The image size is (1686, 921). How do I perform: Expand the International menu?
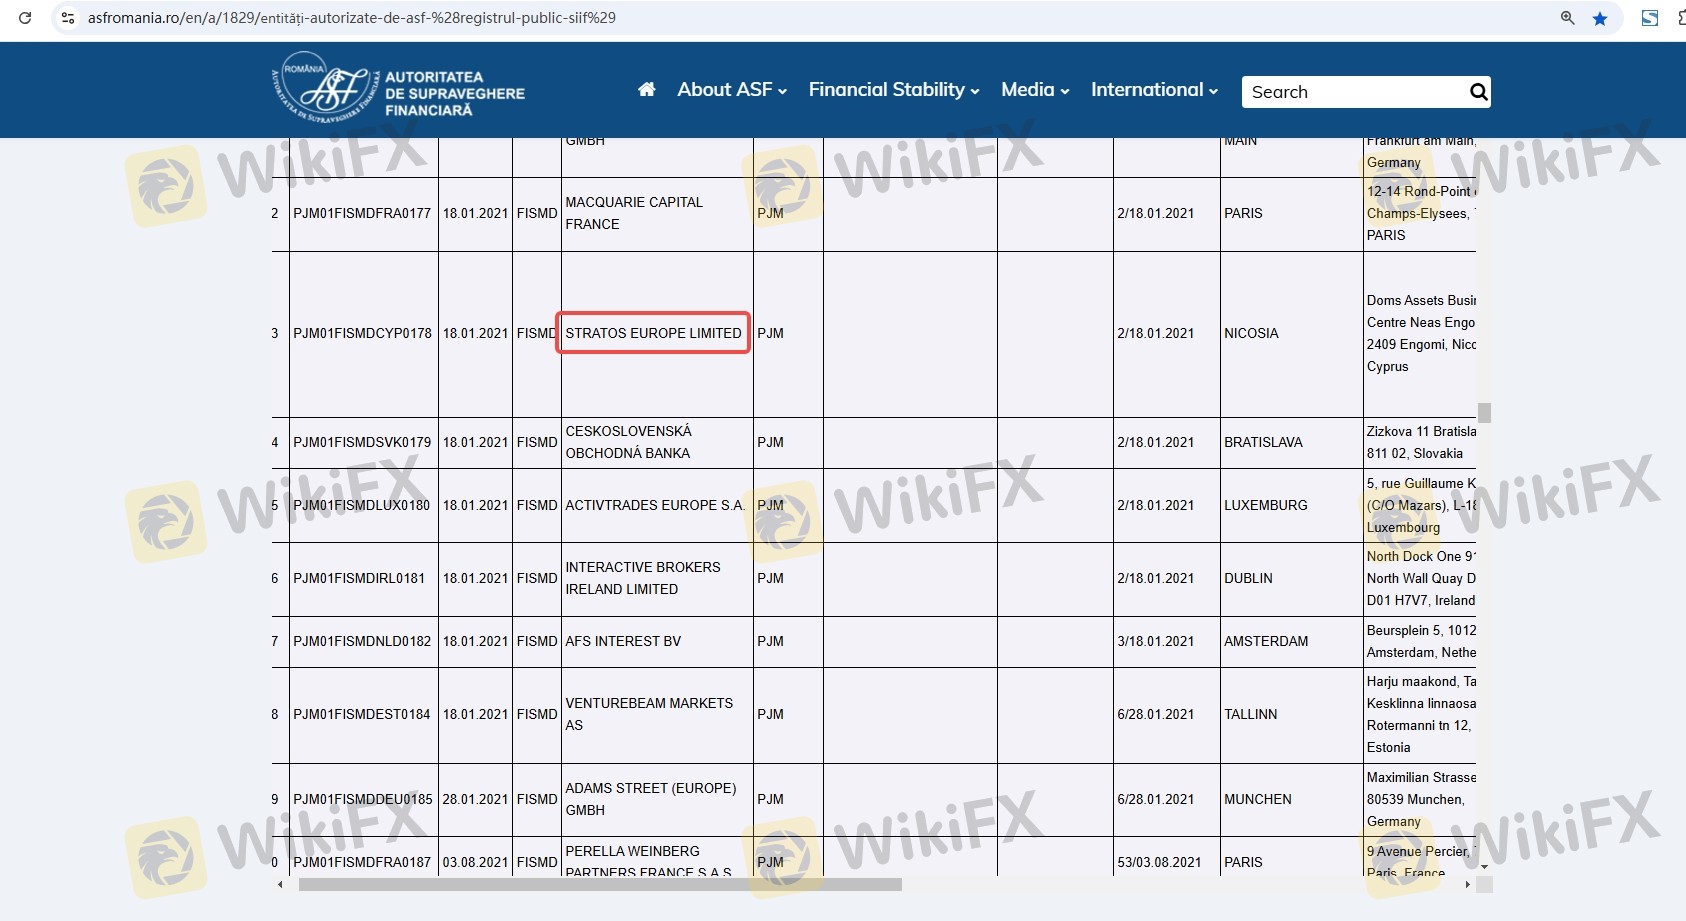tap(1154, 90)
